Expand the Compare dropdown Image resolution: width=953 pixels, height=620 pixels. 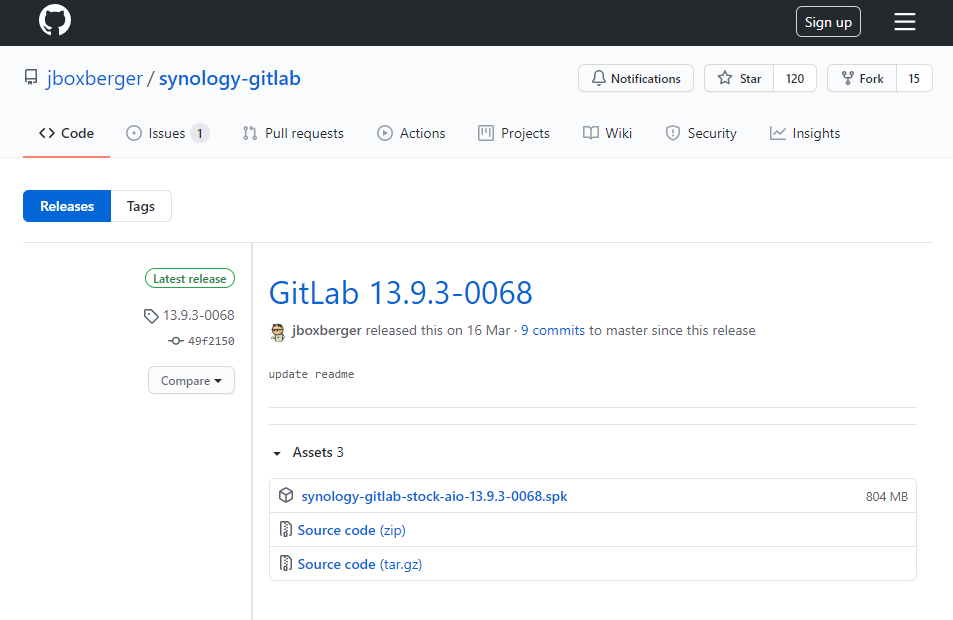pos(191,381)
